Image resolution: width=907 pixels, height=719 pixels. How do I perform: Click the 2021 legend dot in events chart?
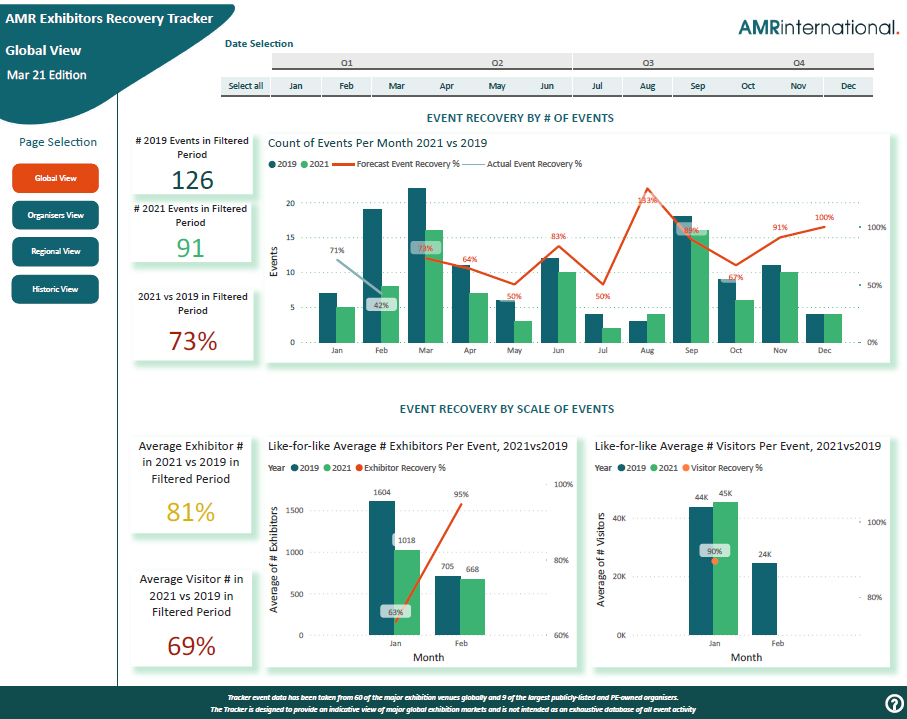coord(304,164)
